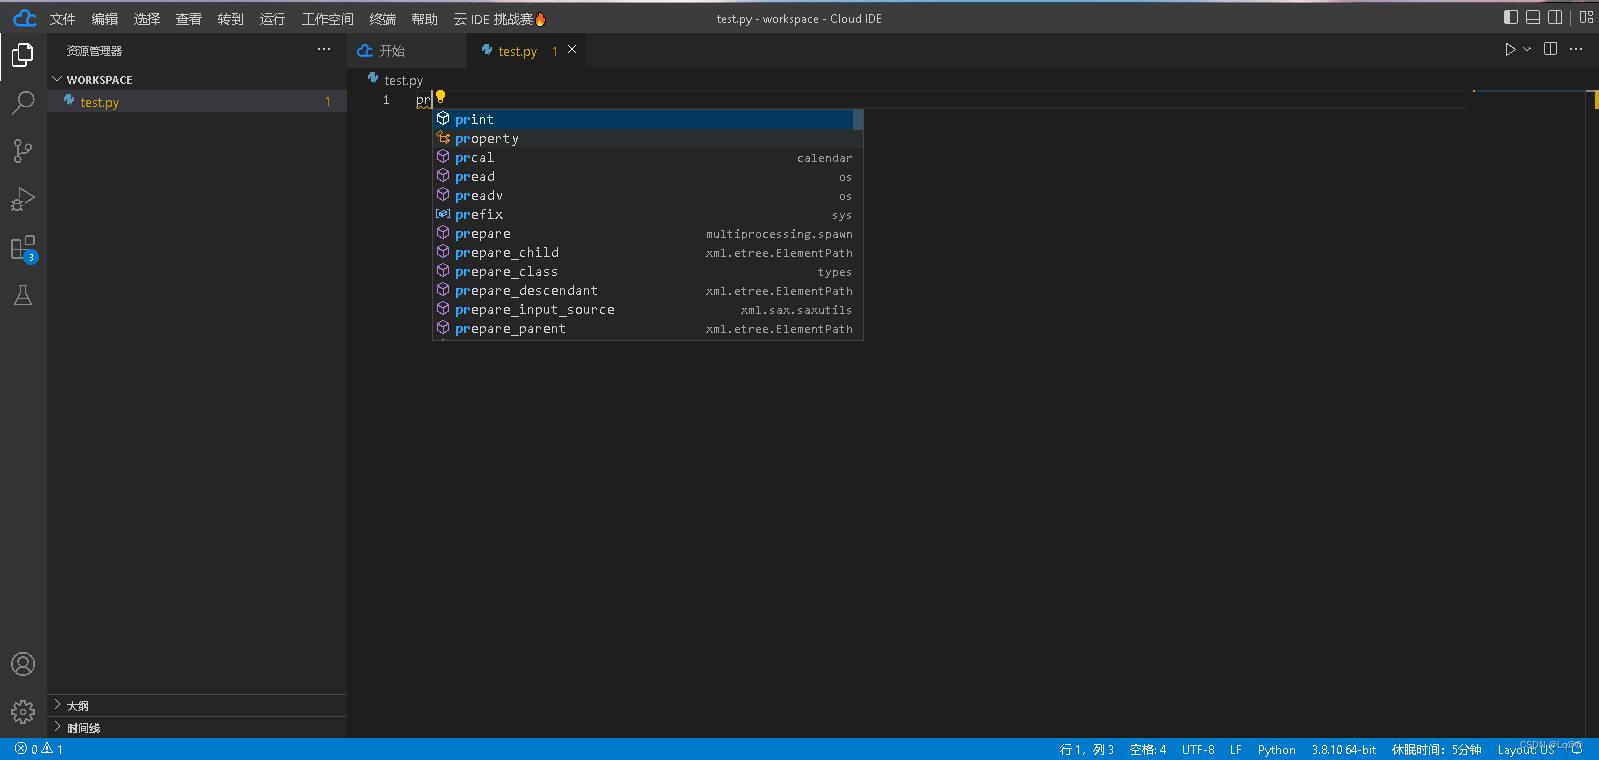Screen dimensions: 1599x760
Task: Click the lightbulb code action icon
Action: tap(440, 97)
